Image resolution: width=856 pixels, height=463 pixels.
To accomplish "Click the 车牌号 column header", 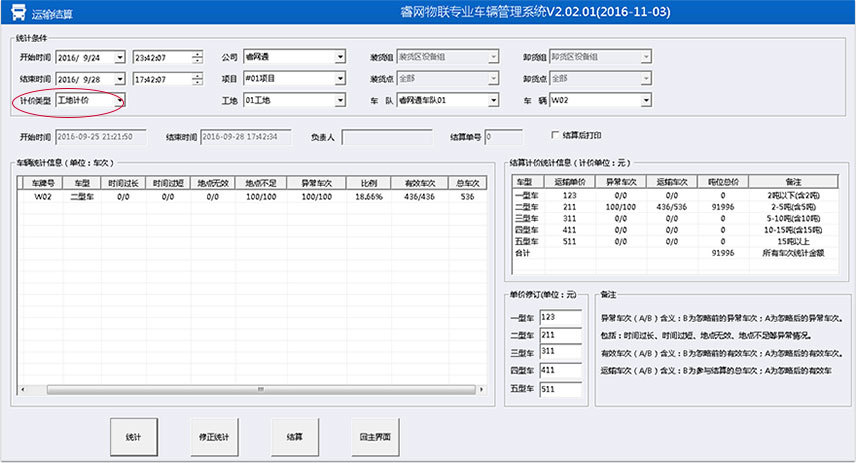I will click(43, 183).
